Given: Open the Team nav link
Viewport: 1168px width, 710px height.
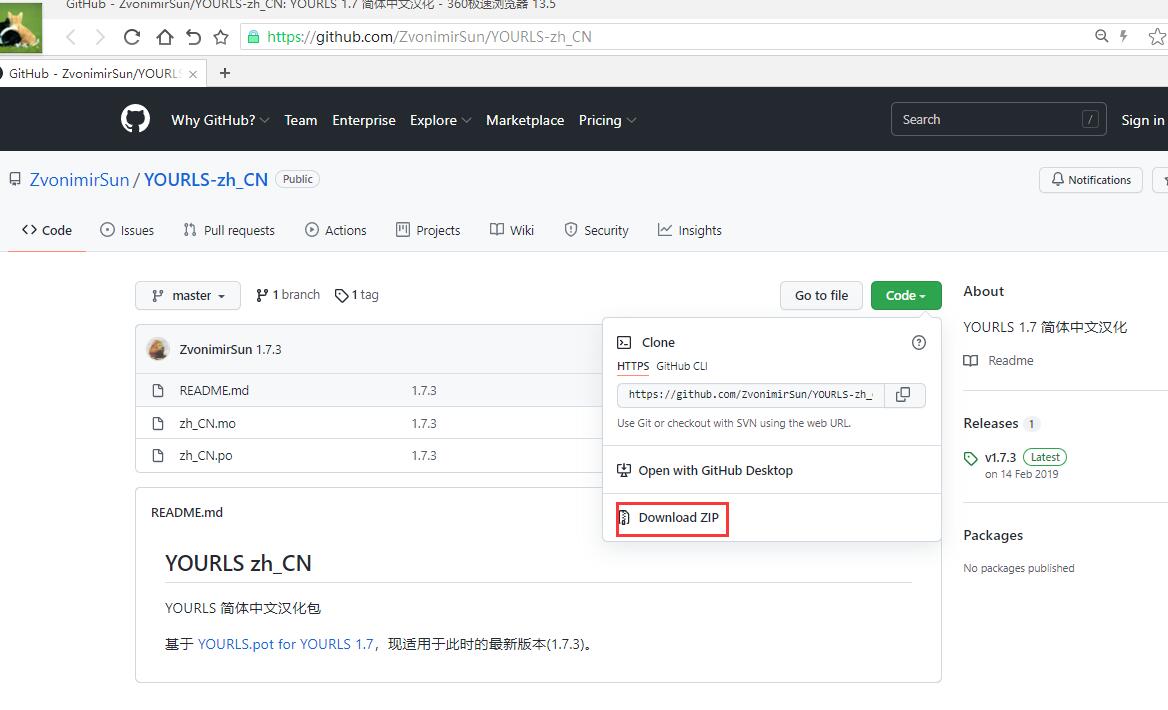Looking at the screenshot, I should pos(301,120).
